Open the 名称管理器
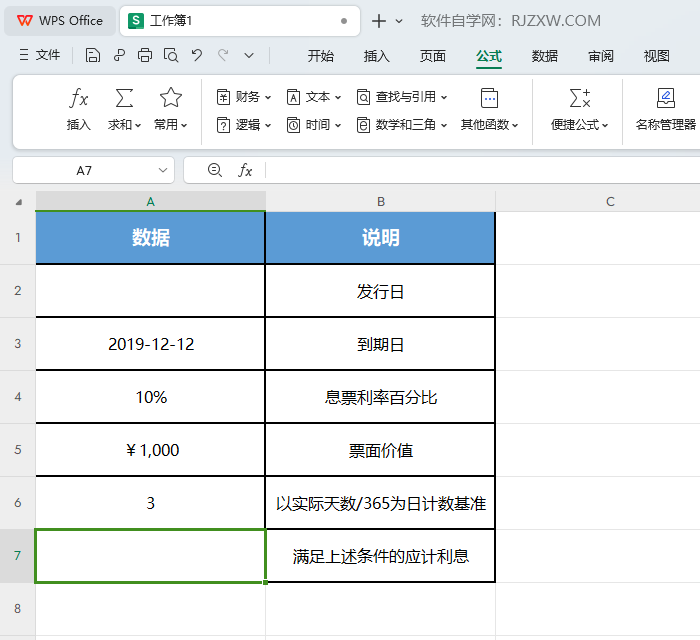 (x=666, y=110)
